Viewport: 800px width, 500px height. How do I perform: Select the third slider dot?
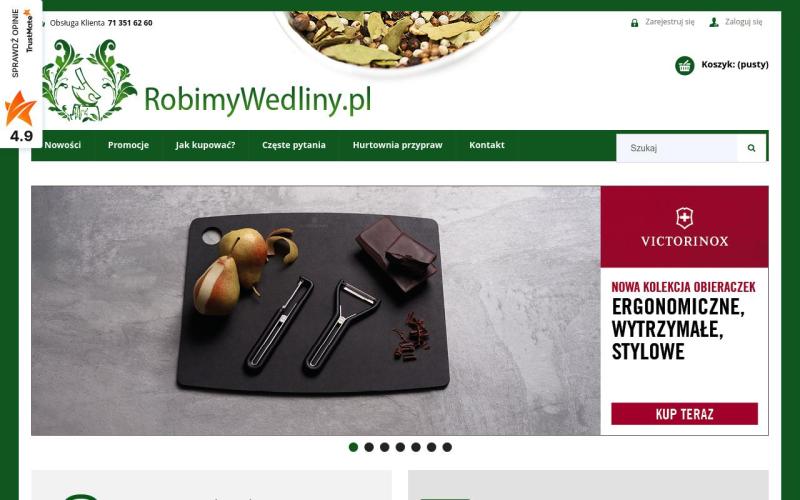385,447
